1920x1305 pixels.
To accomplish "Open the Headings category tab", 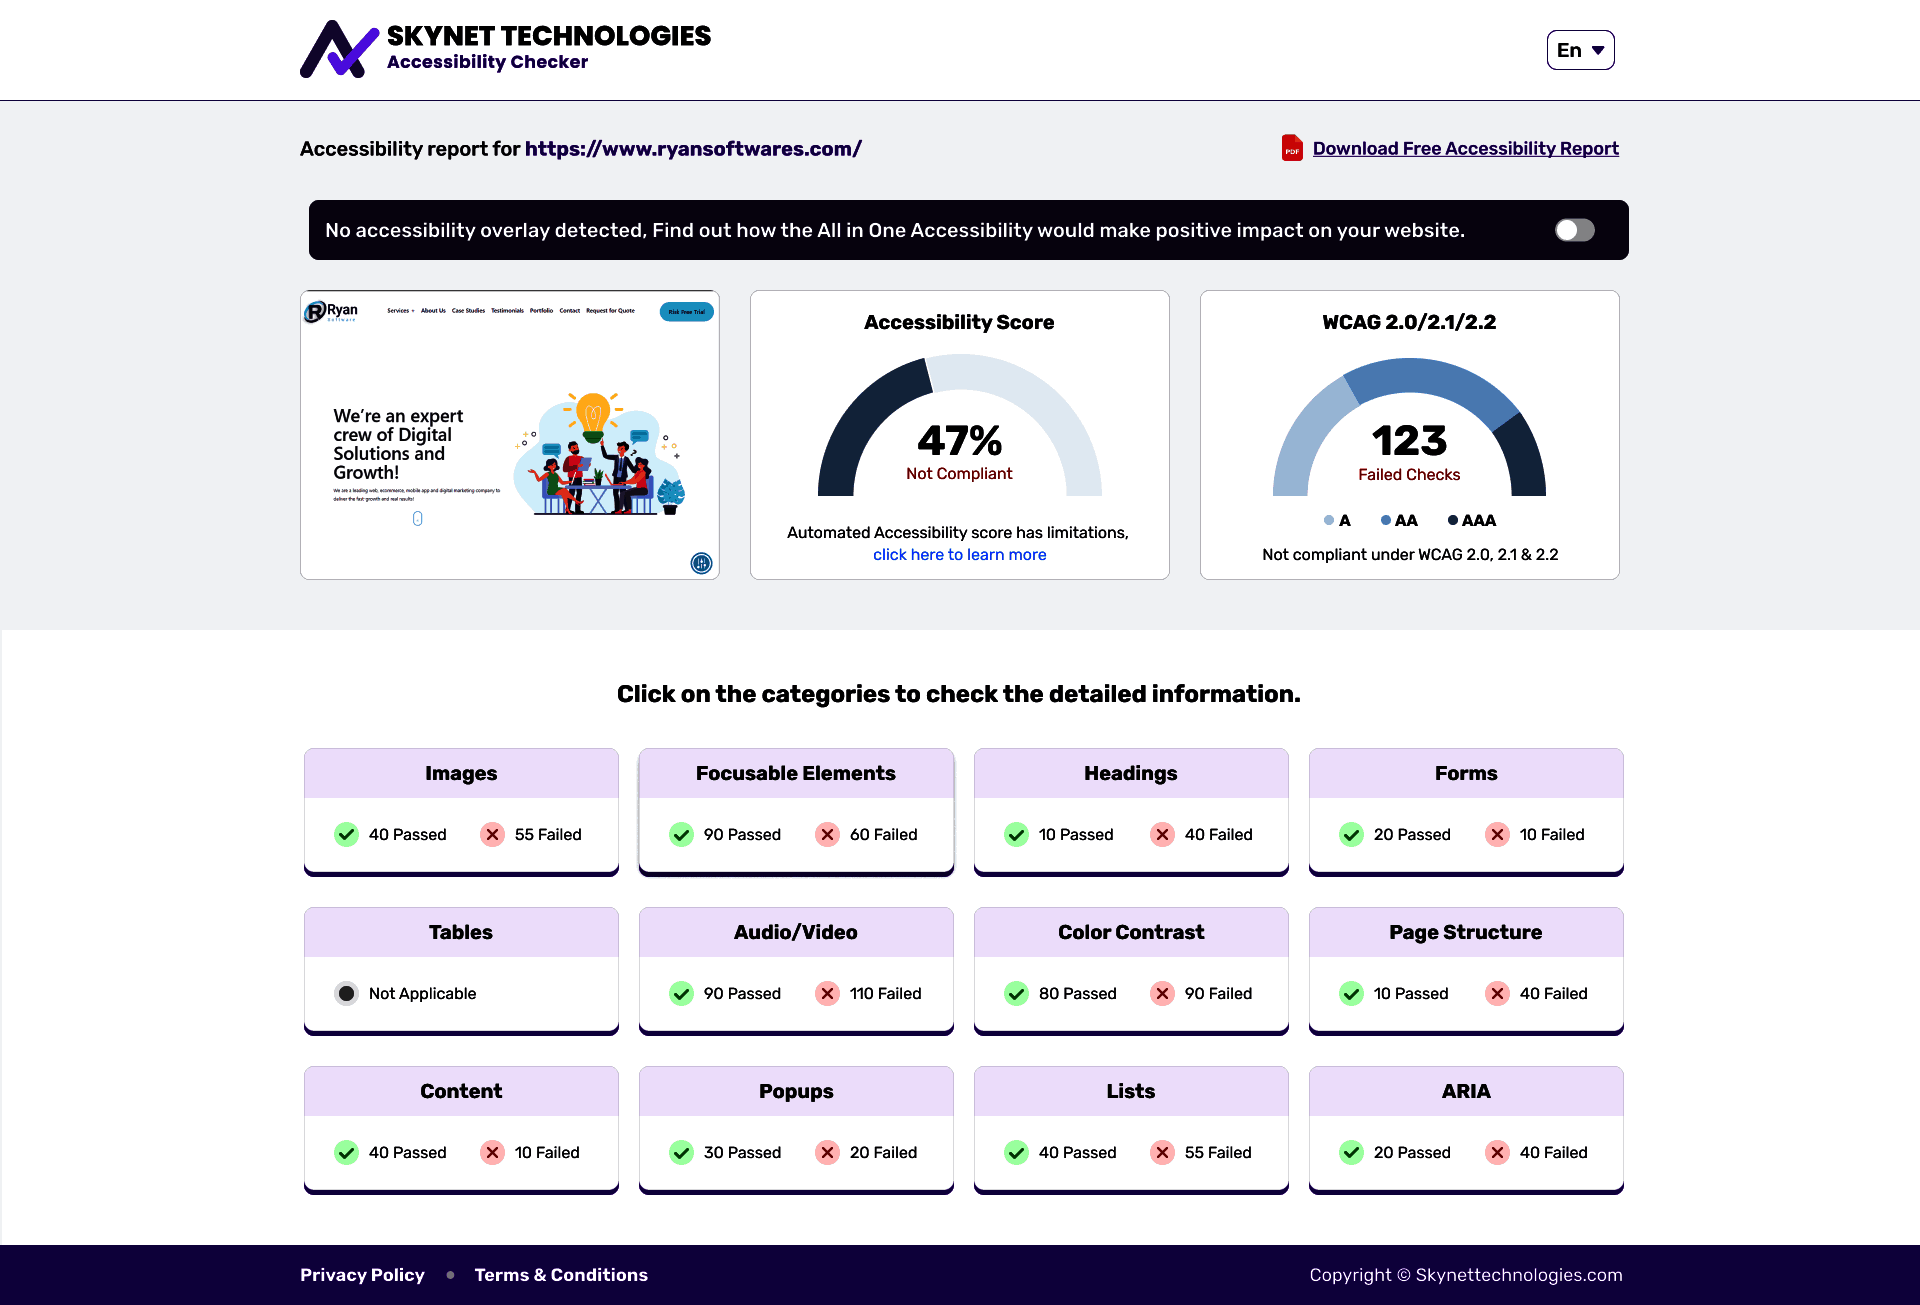I will (1130, 773).
